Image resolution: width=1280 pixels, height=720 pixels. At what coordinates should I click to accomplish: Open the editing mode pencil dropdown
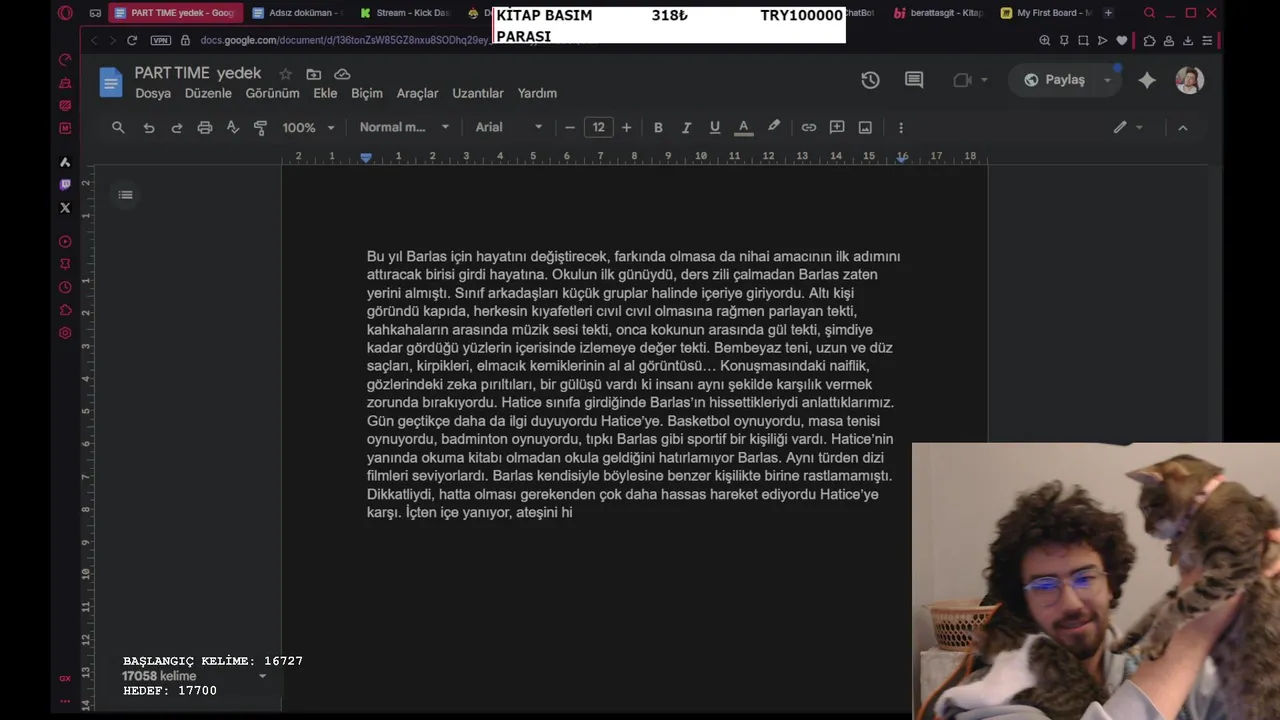tap(1128, 127)
